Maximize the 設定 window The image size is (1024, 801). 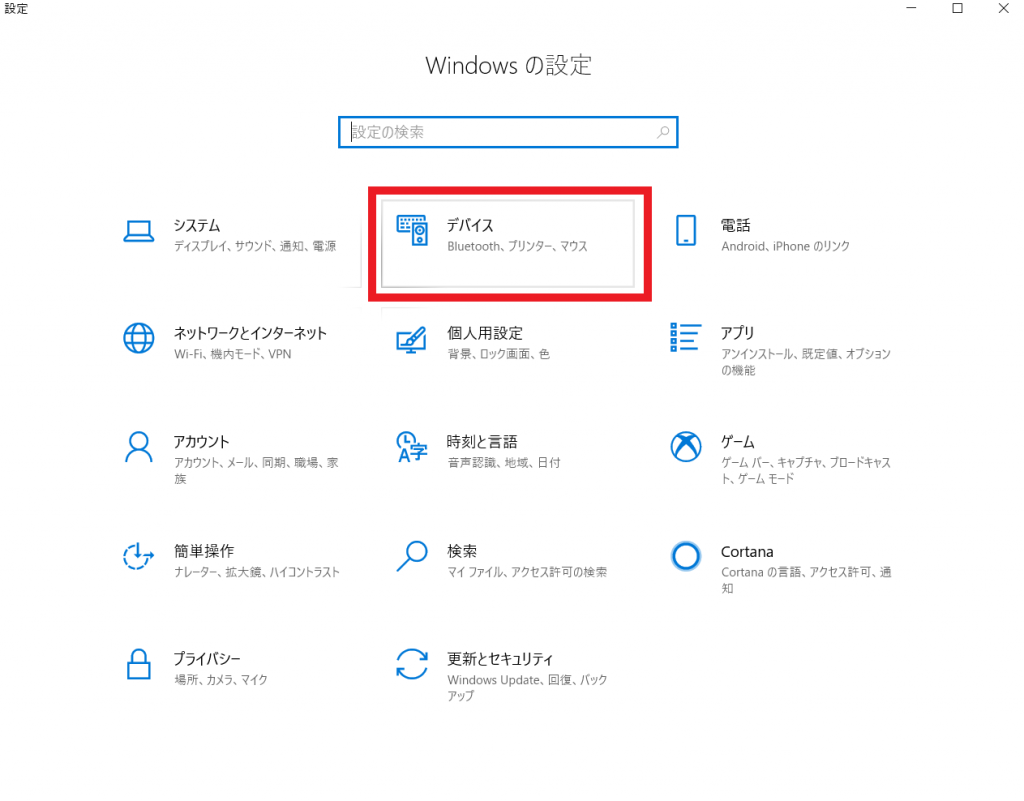[957, 8]
